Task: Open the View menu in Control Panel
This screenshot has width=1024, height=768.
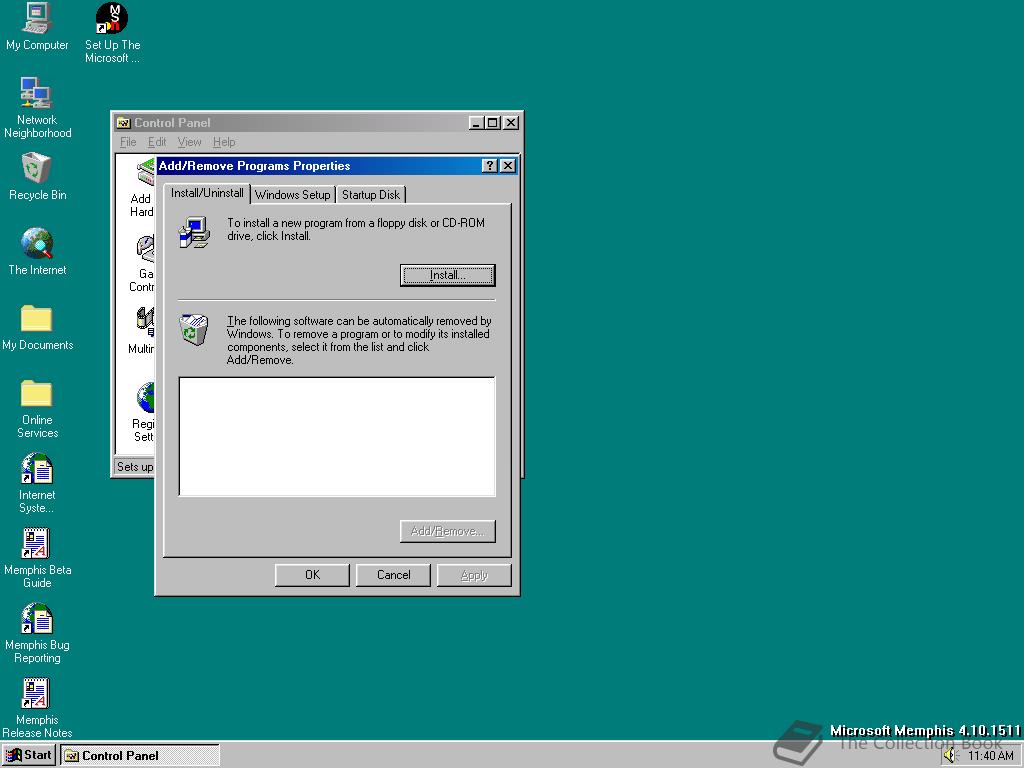Action: [189, 142]
